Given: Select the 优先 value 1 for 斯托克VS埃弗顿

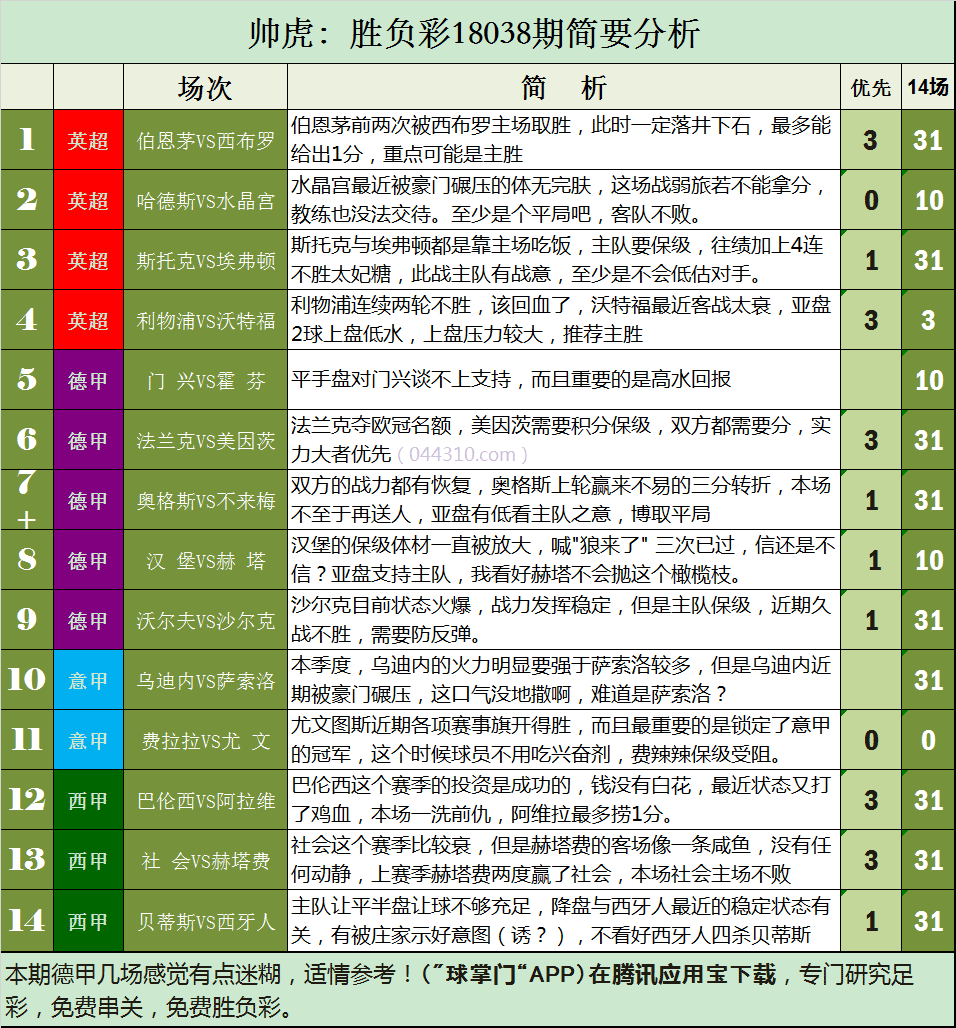Looking at the screenshot, I should 871,260.
